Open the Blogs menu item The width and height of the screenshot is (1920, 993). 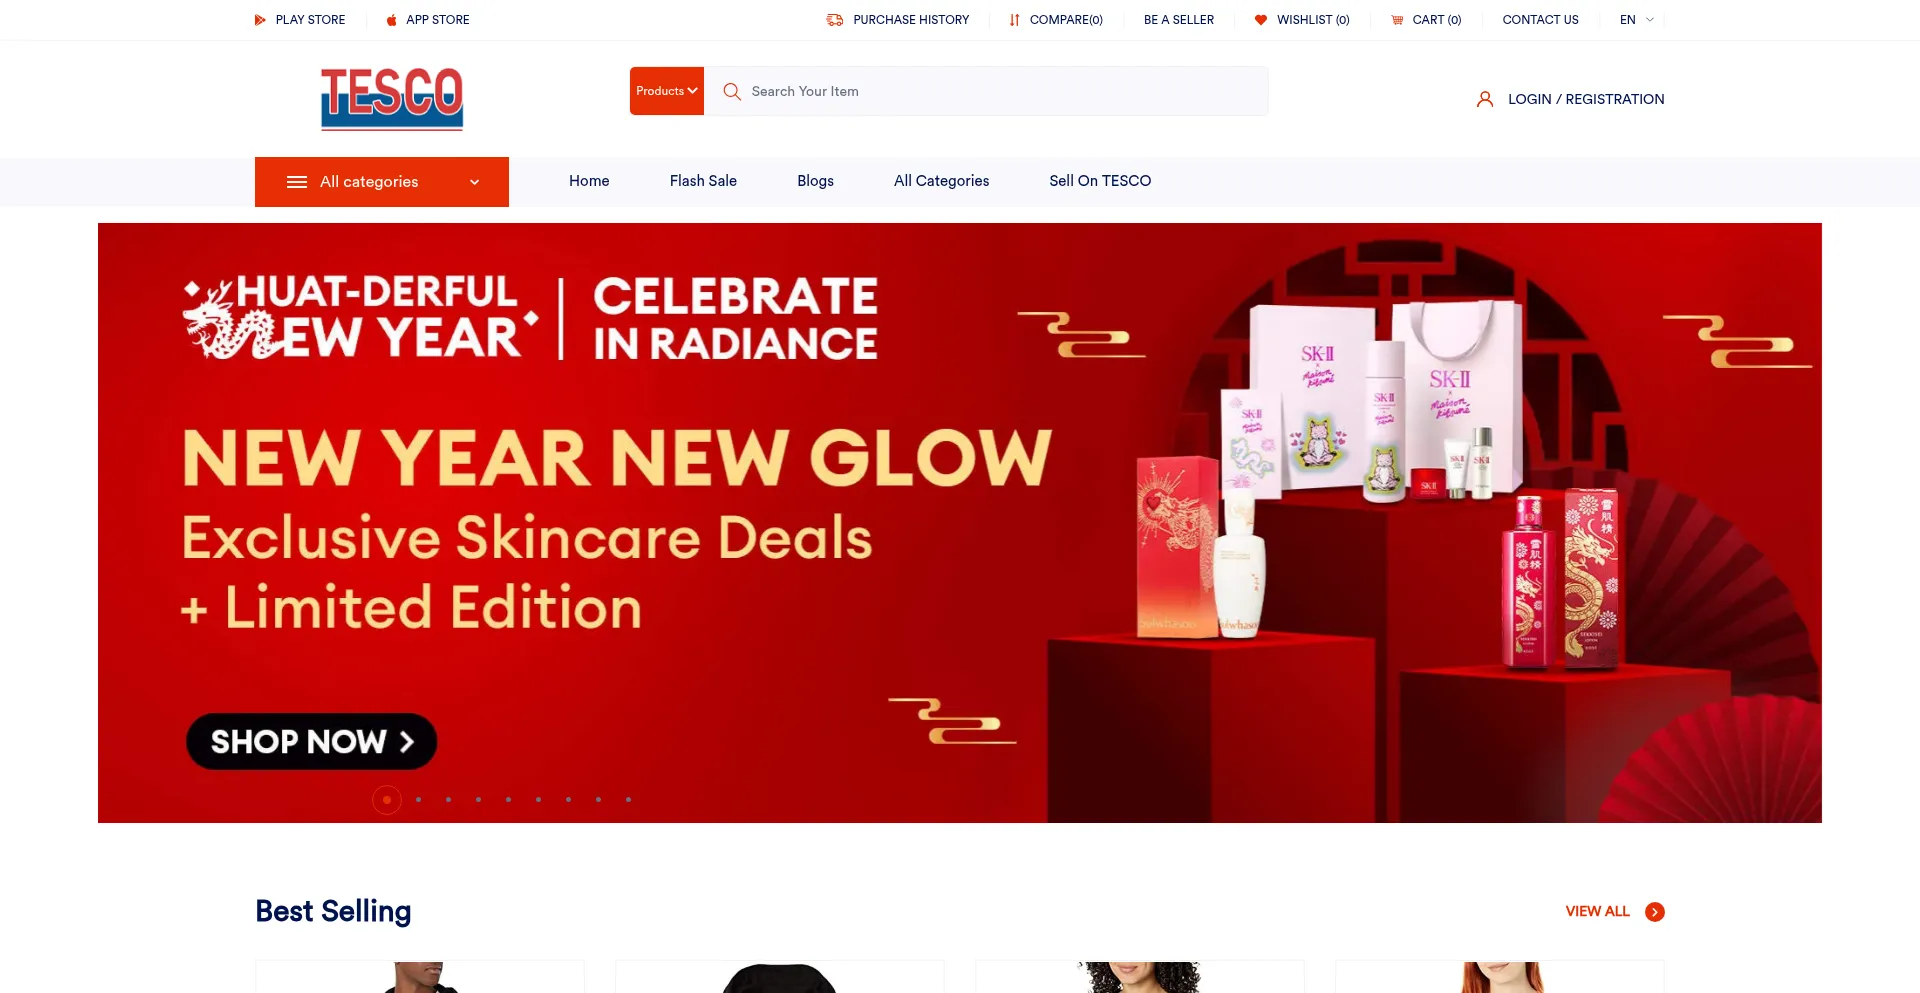[x=815, y=181]
